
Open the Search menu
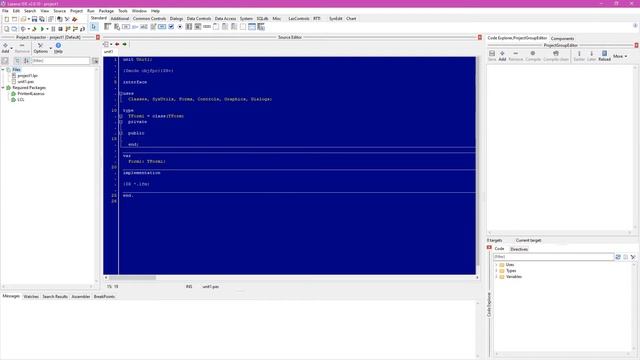pos(30,11)
